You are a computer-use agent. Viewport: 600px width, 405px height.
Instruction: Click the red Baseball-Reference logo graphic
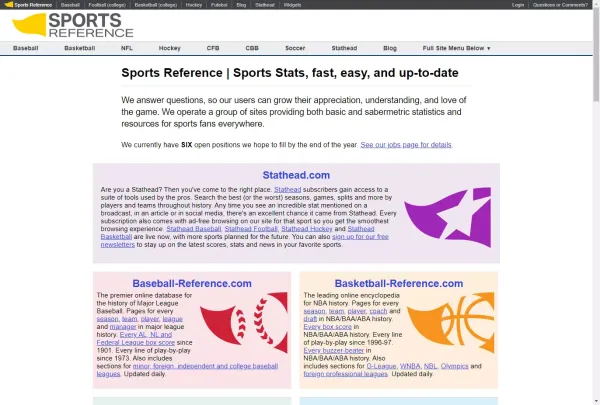click(x=244, y=322)
